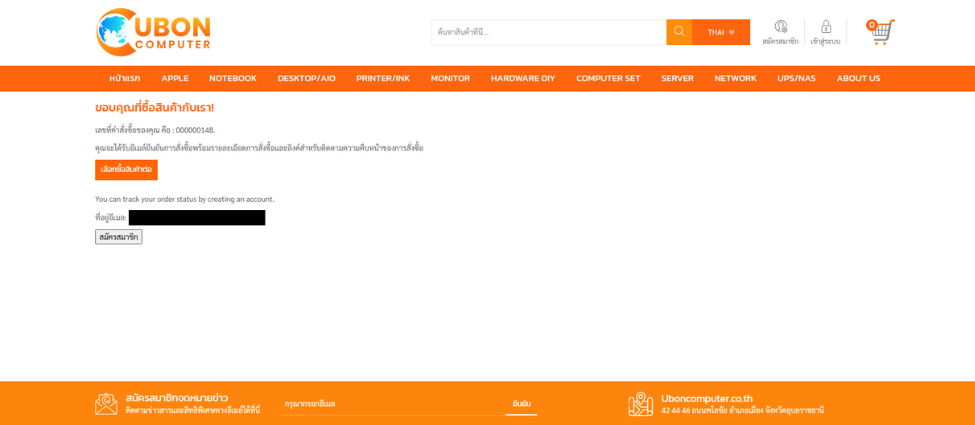Click the newsletter envelope icon in footer
975x425 pixels.
coord(106,404)
